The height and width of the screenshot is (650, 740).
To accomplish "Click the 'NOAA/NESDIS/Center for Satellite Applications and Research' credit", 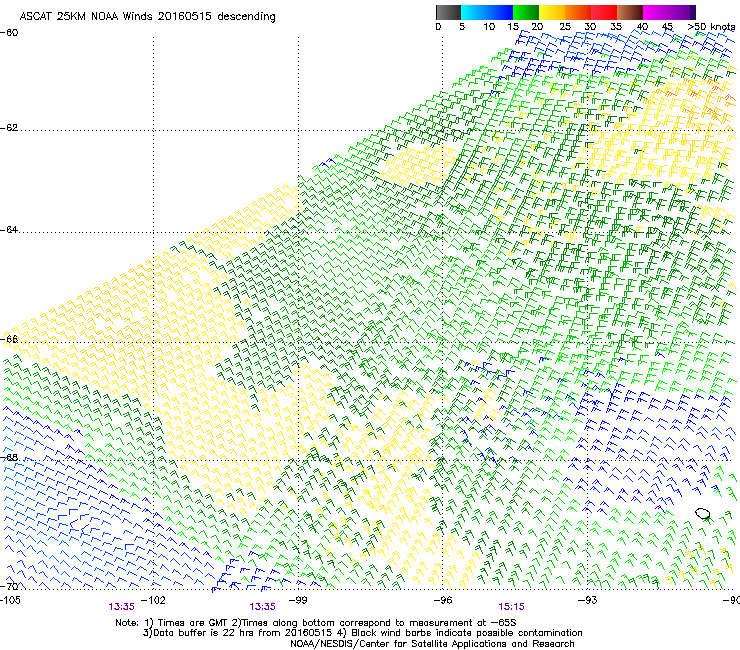I will (432, 644).
